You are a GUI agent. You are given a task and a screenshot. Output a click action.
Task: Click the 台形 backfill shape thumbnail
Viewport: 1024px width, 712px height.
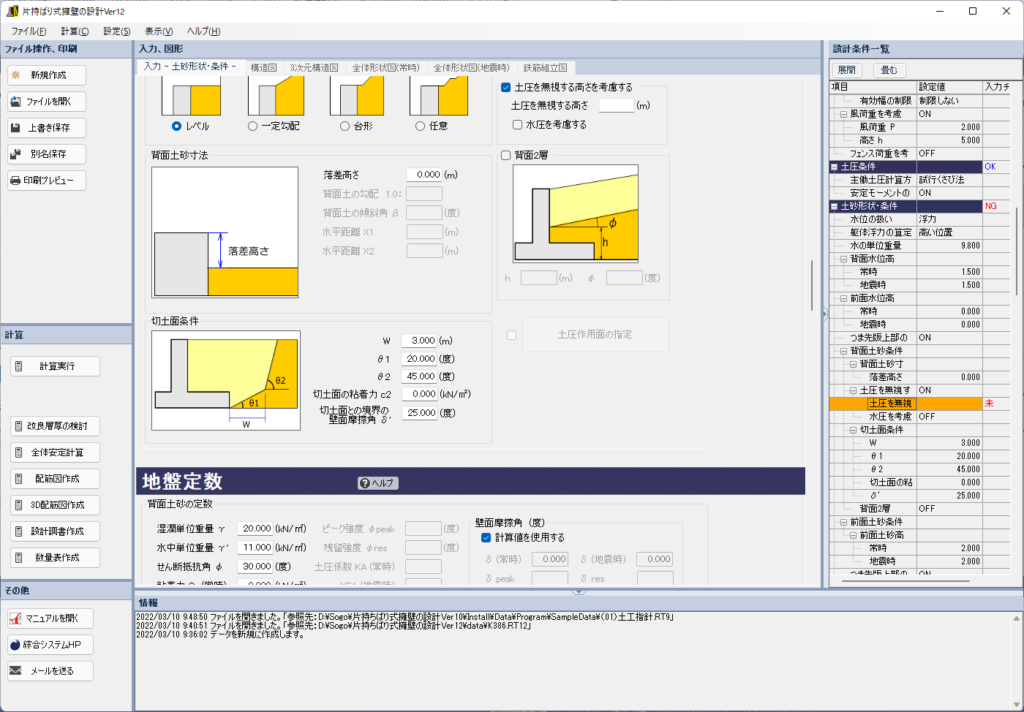(357, 96)
